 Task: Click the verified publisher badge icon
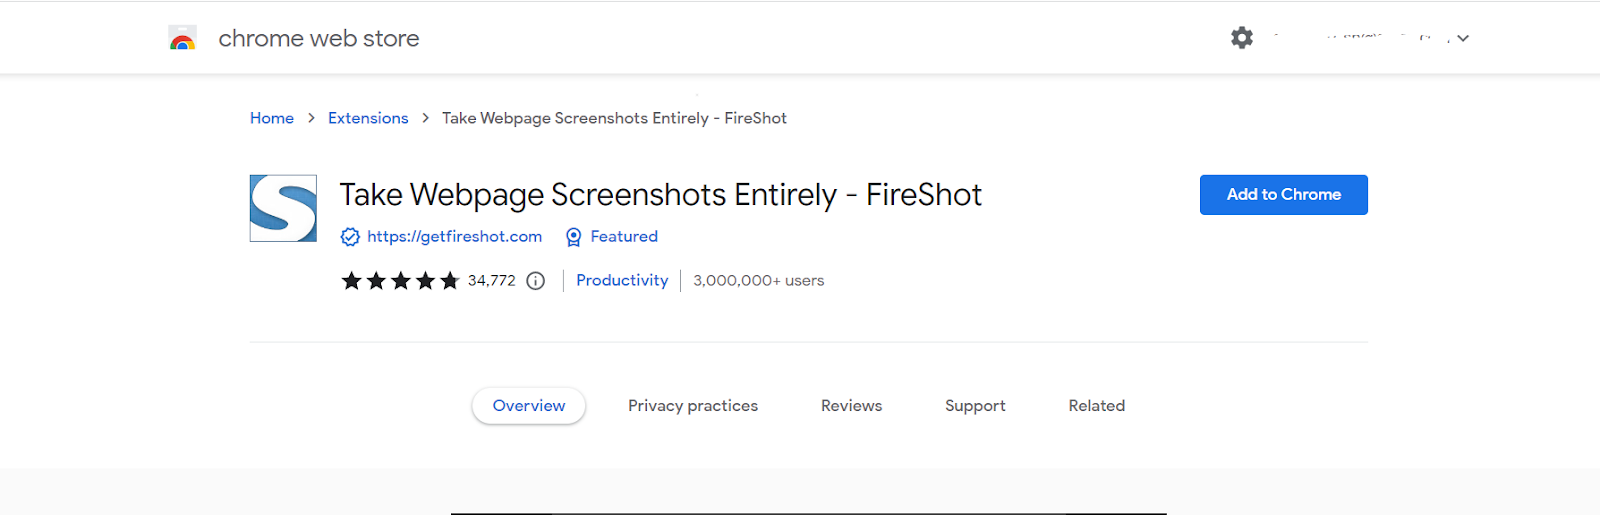[x=350, y=237]
